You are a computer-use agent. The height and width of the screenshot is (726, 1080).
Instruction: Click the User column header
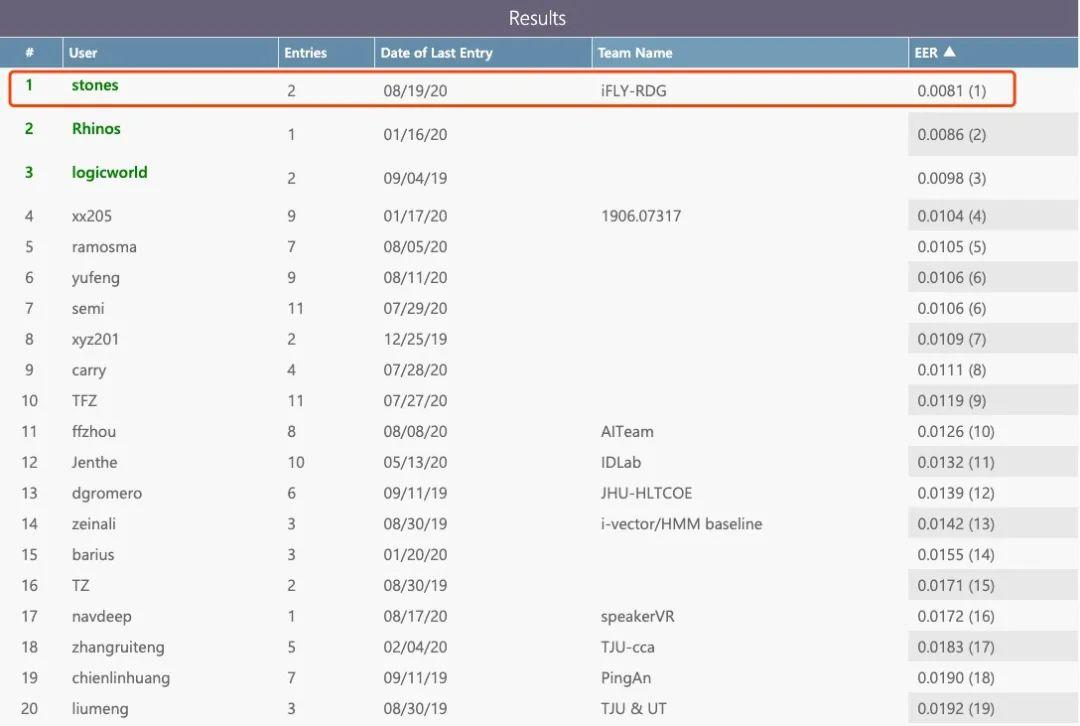coord(170,52)
